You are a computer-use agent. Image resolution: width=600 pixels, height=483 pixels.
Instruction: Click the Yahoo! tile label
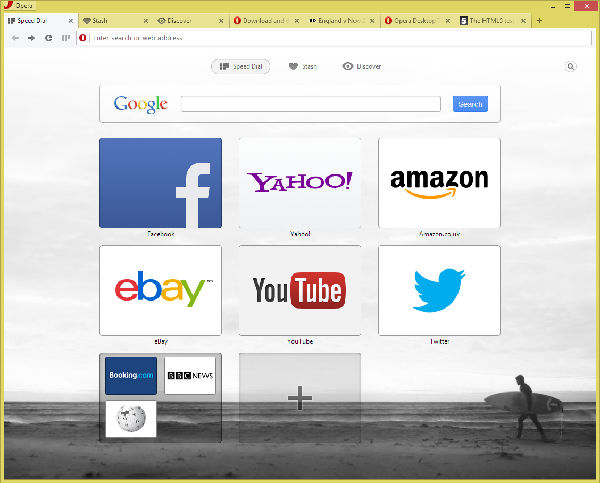300,234
